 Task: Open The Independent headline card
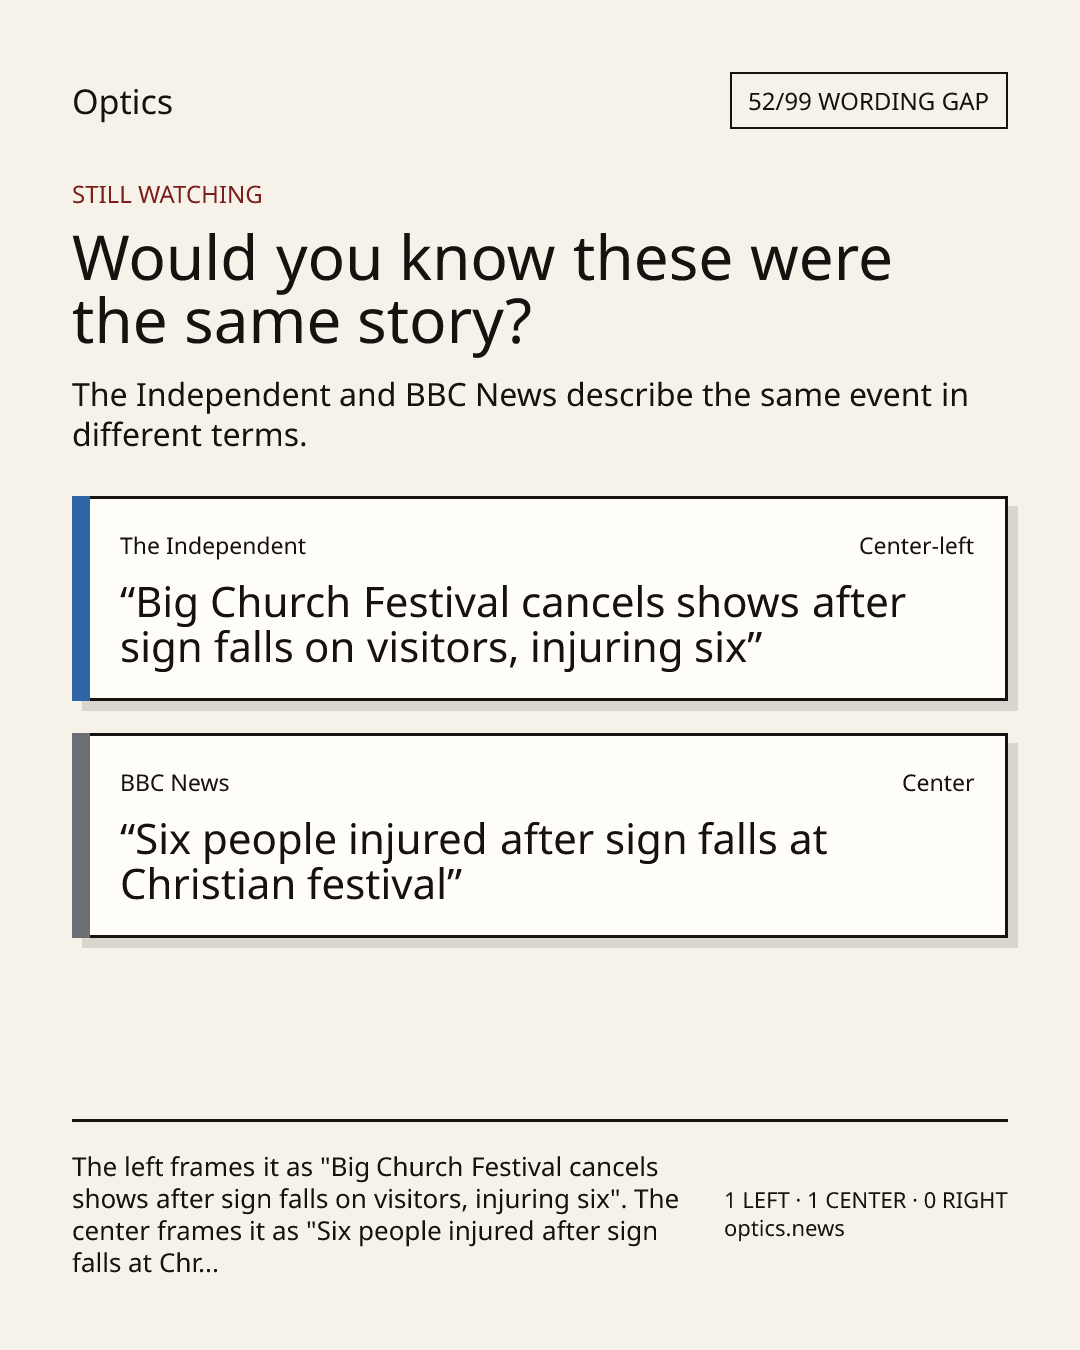(x=540, y=598)
